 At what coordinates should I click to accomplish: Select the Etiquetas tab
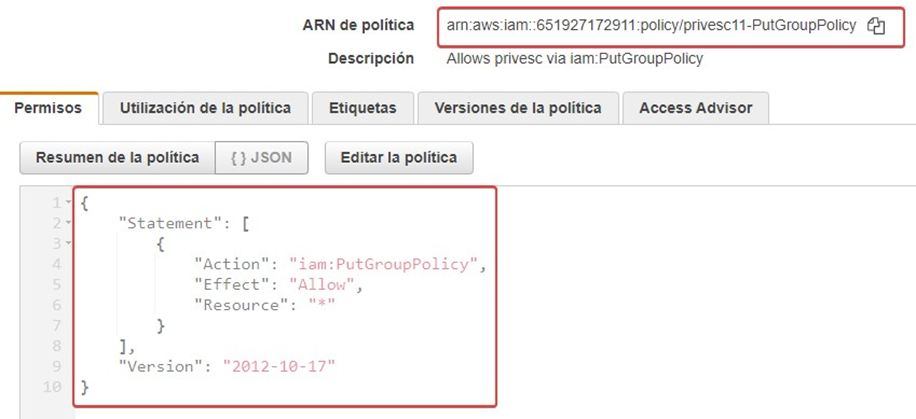(362, 108)
